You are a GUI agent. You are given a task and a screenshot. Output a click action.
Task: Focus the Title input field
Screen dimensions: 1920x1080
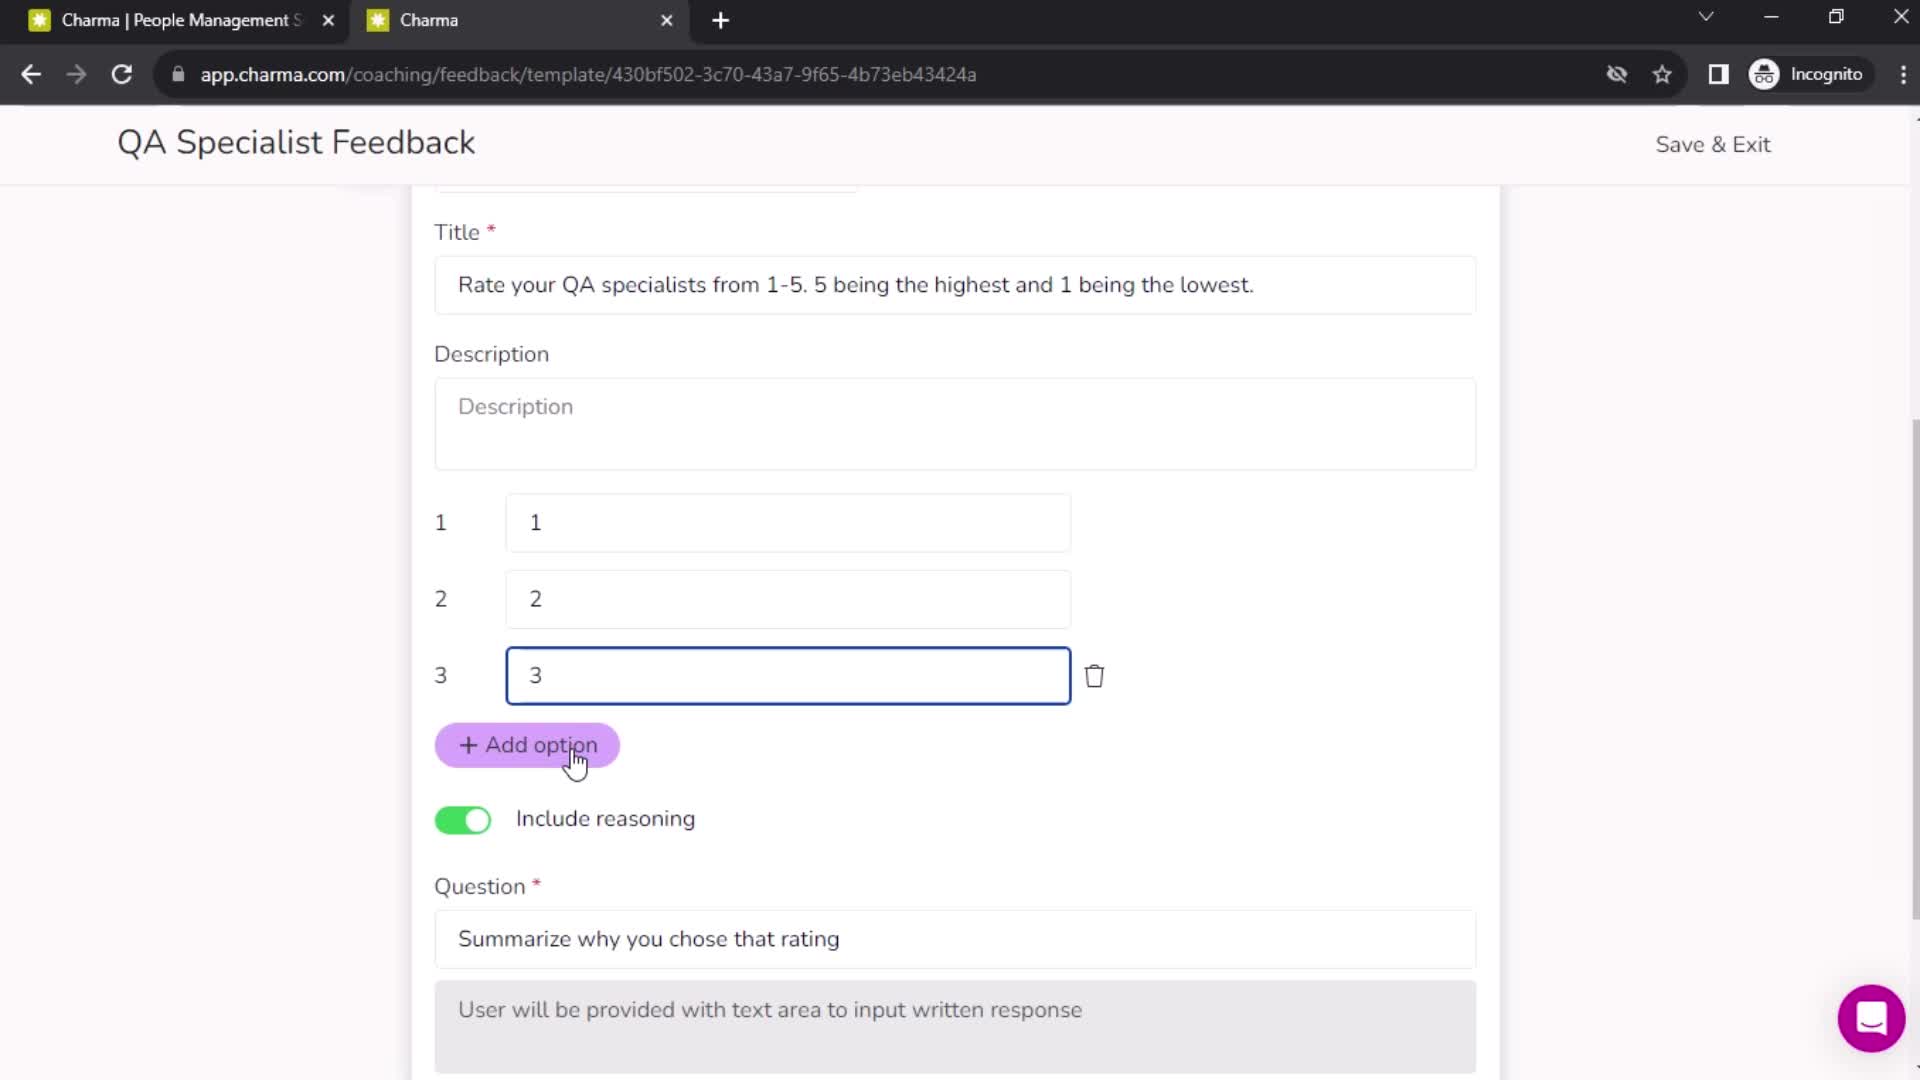coord(955,285)
